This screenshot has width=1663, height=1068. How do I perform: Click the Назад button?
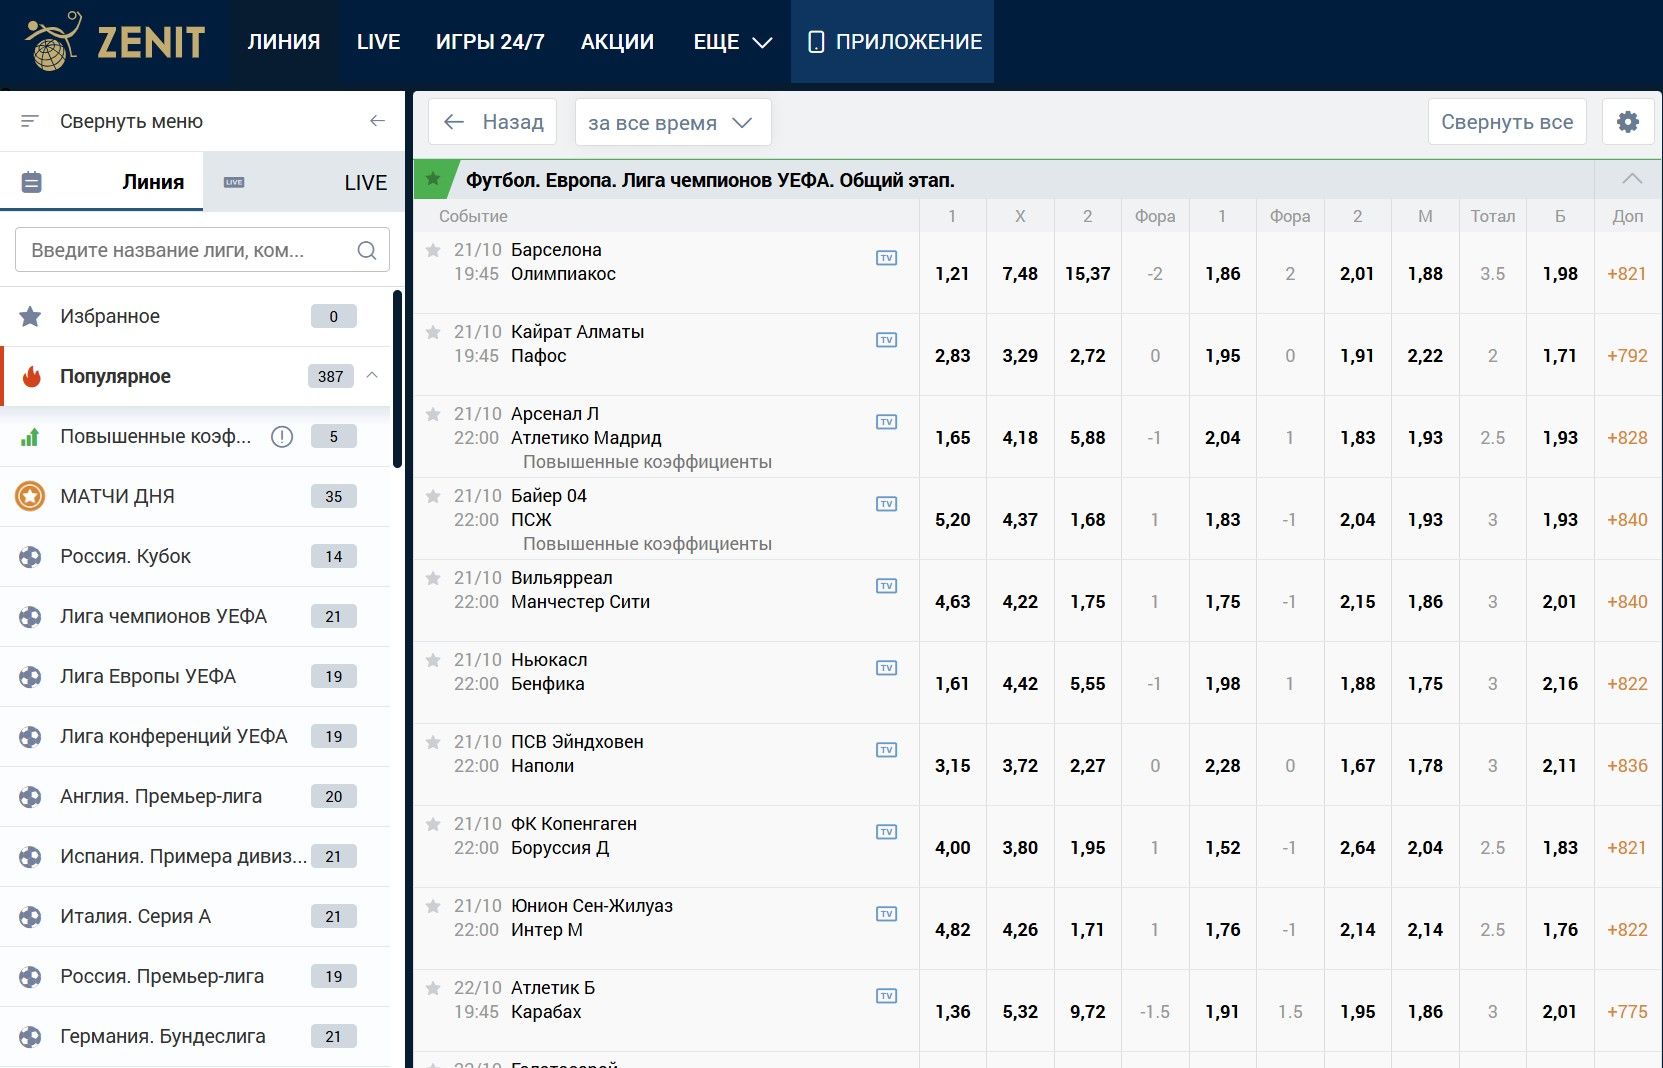[493, 122]
